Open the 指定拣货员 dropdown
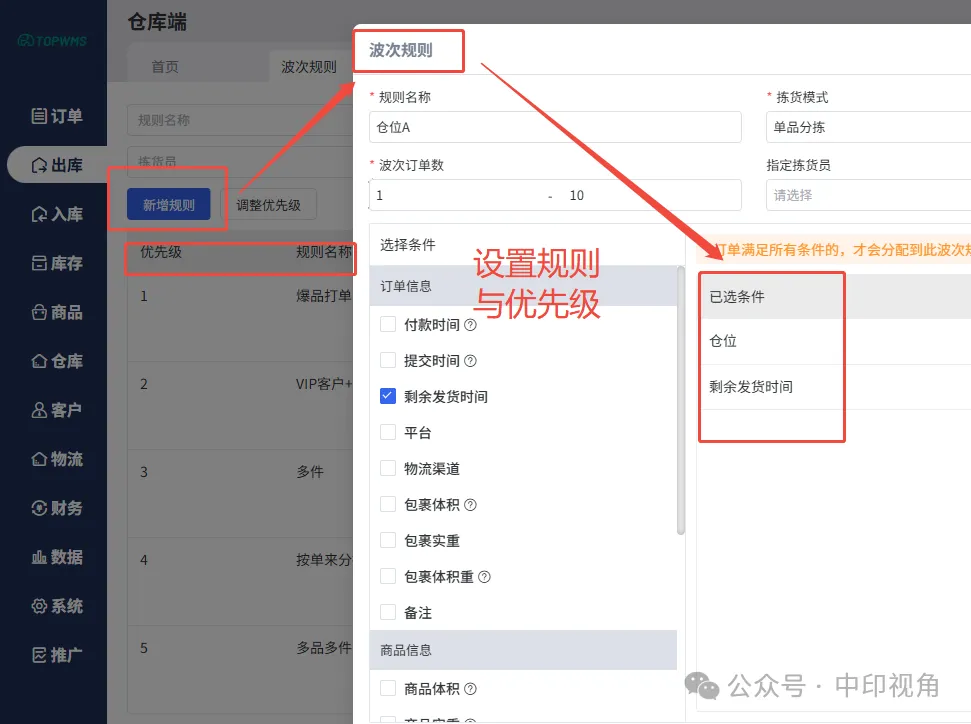The height and width of the screenshot is (724, 971). 868,195
